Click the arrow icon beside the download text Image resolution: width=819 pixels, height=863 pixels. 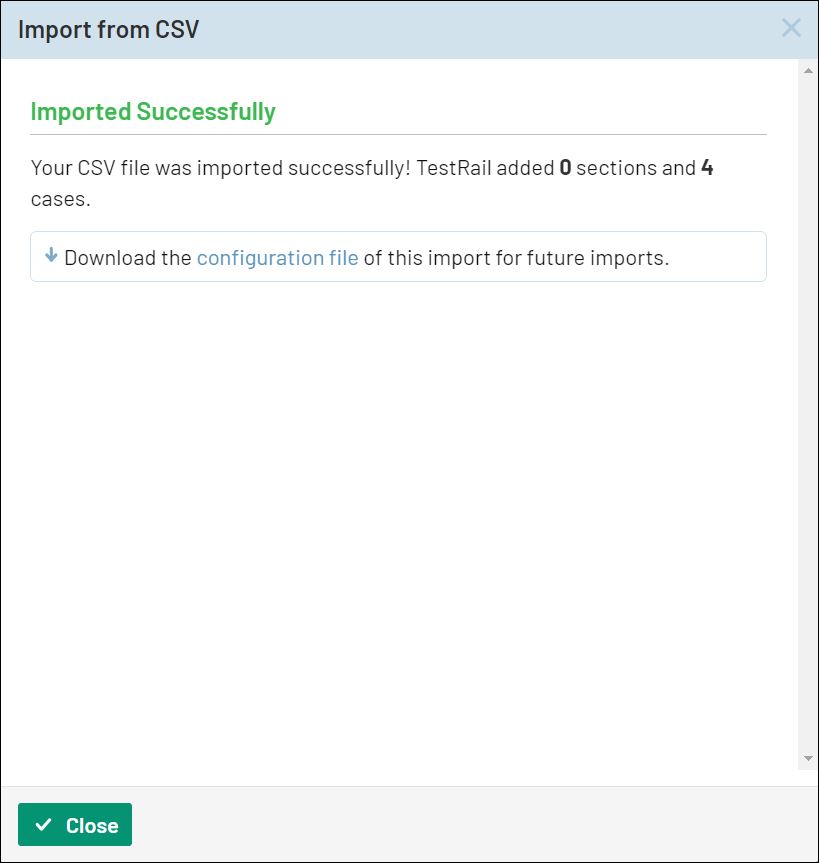tap(50, 257)
